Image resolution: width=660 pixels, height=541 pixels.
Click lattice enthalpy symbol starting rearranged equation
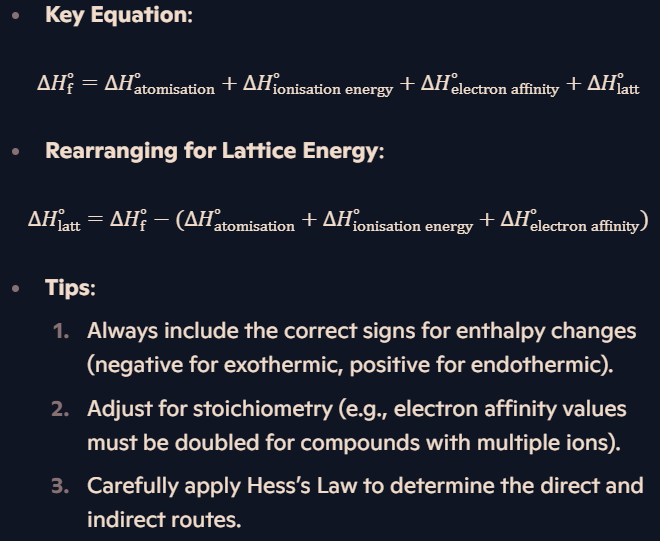pos(54,220)
